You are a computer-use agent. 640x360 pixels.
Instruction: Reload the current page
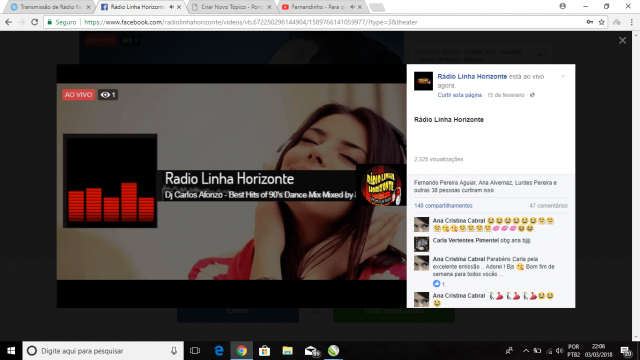coord(35,22)
